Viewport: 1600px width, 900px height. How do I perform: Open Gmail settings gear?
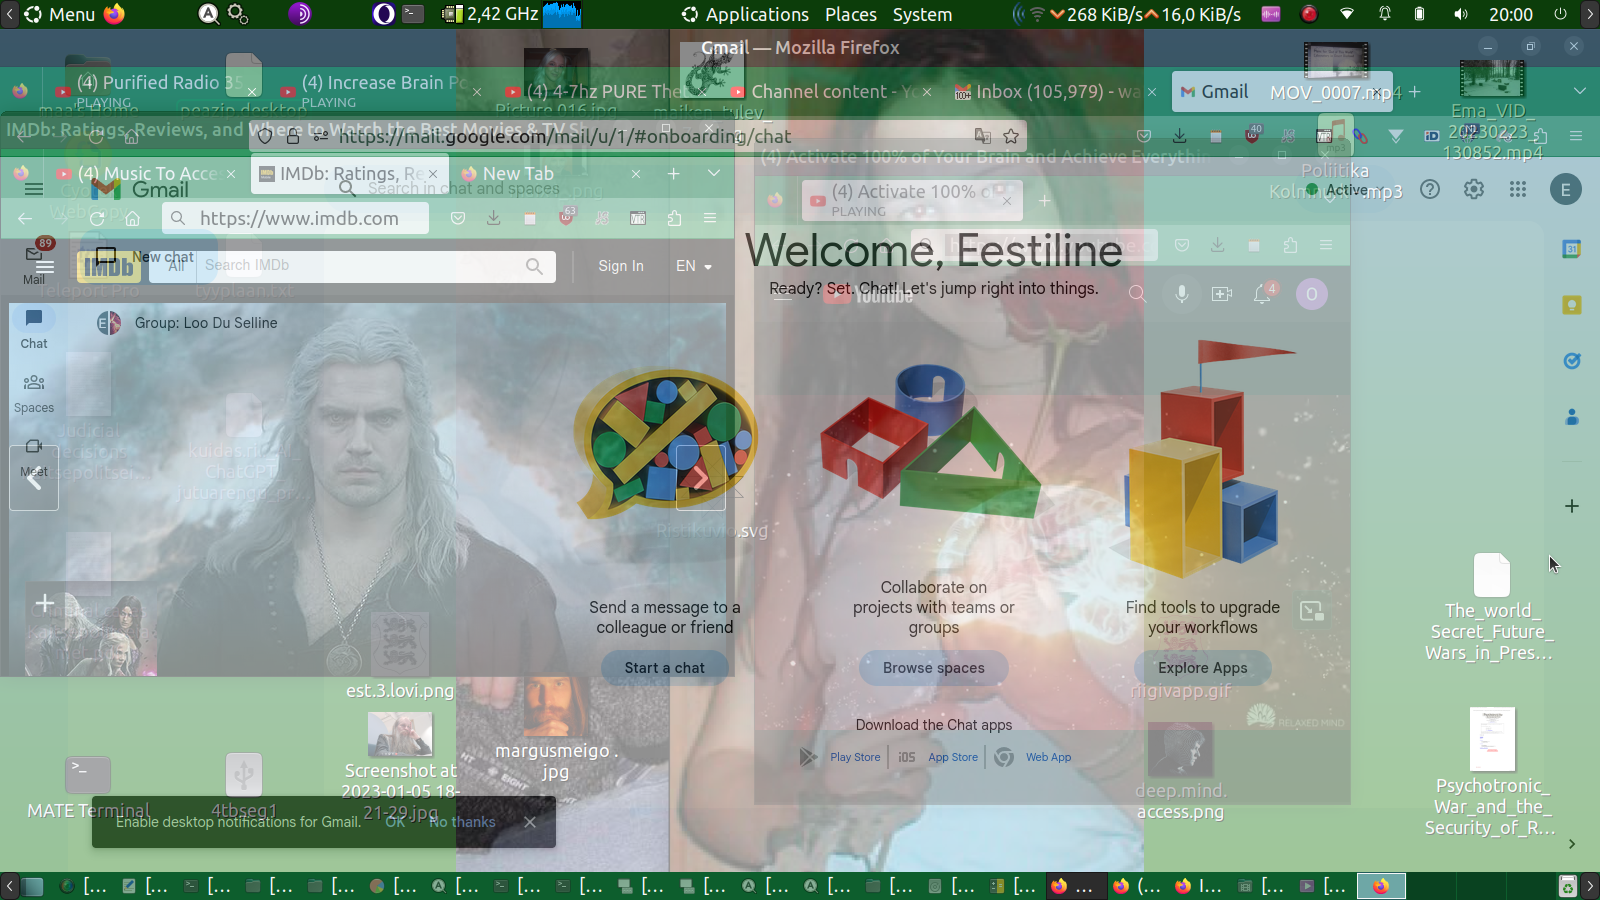click(x=1474, y=189)
